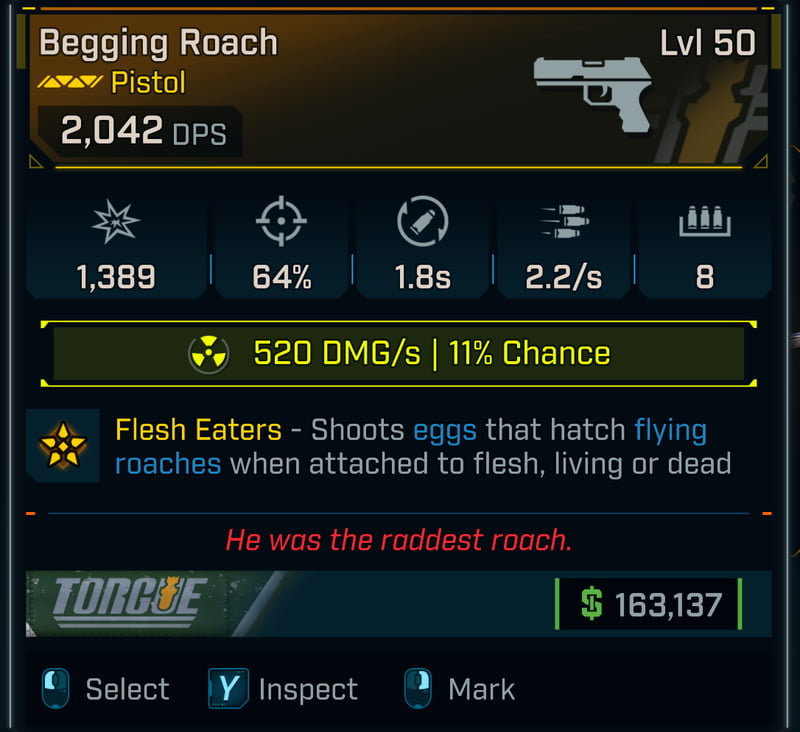Click the green dollar sign icon
The width and height of the screenshot is (800, 732).
591,603
